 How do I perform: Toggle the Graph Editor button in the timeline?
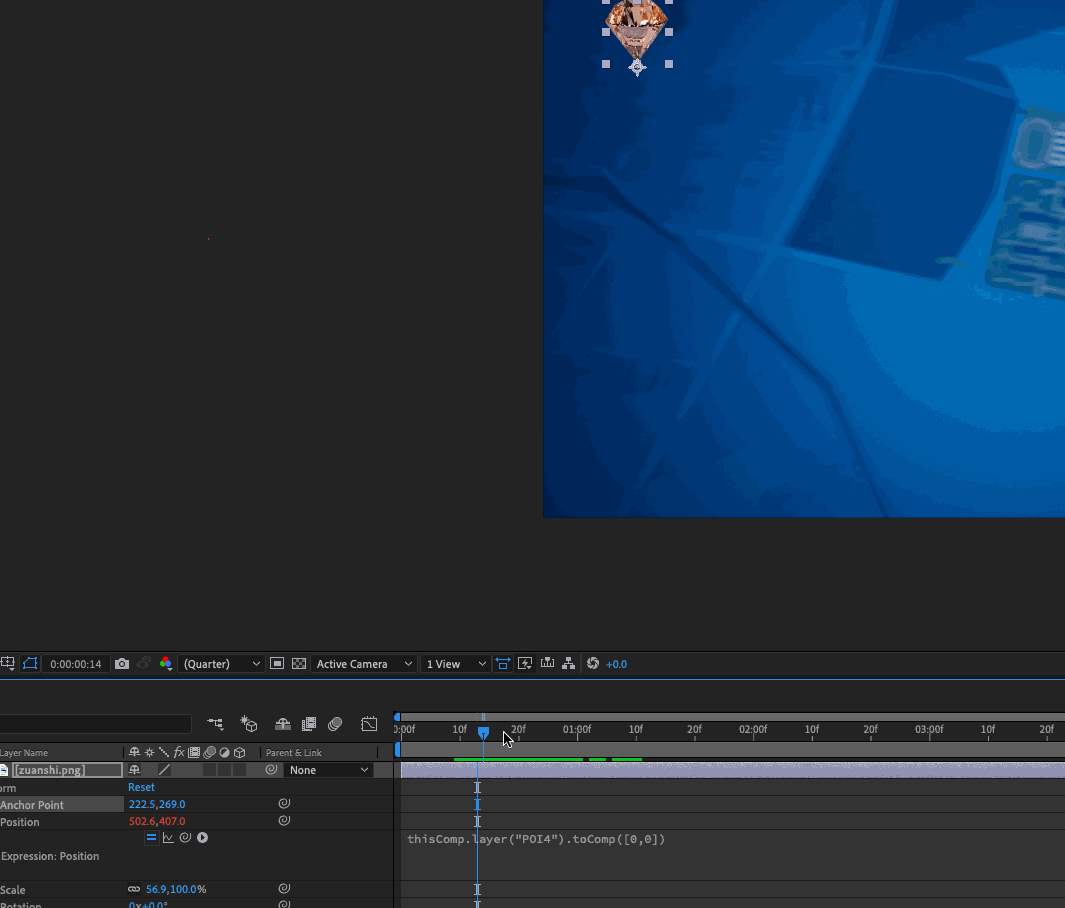(x=369, y=724)
